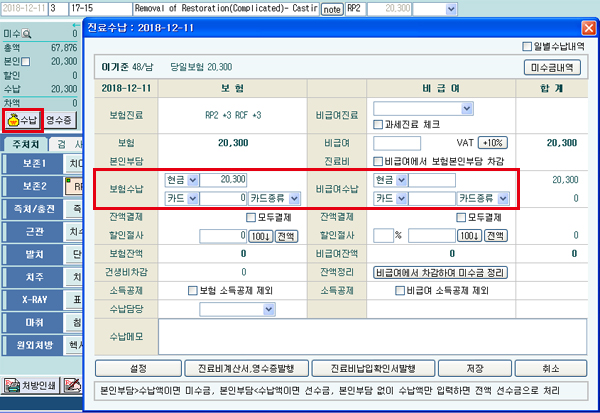Click the note button in top row

click(x=331, y=9)
